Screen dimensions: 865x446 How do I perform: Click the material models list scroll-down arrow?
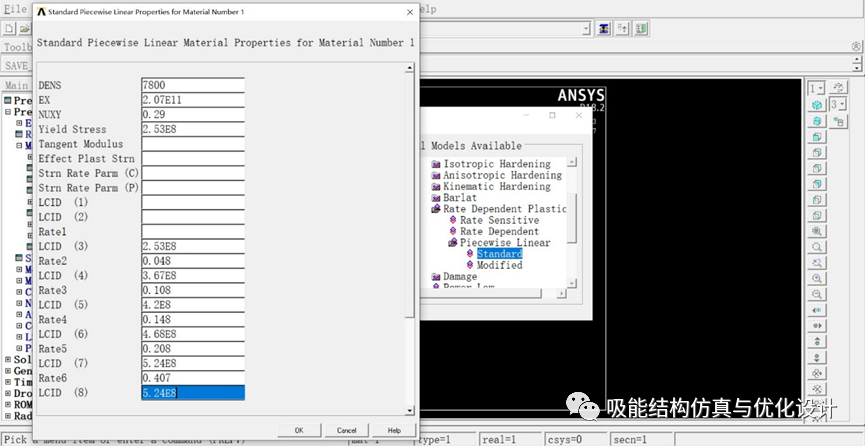573,283
